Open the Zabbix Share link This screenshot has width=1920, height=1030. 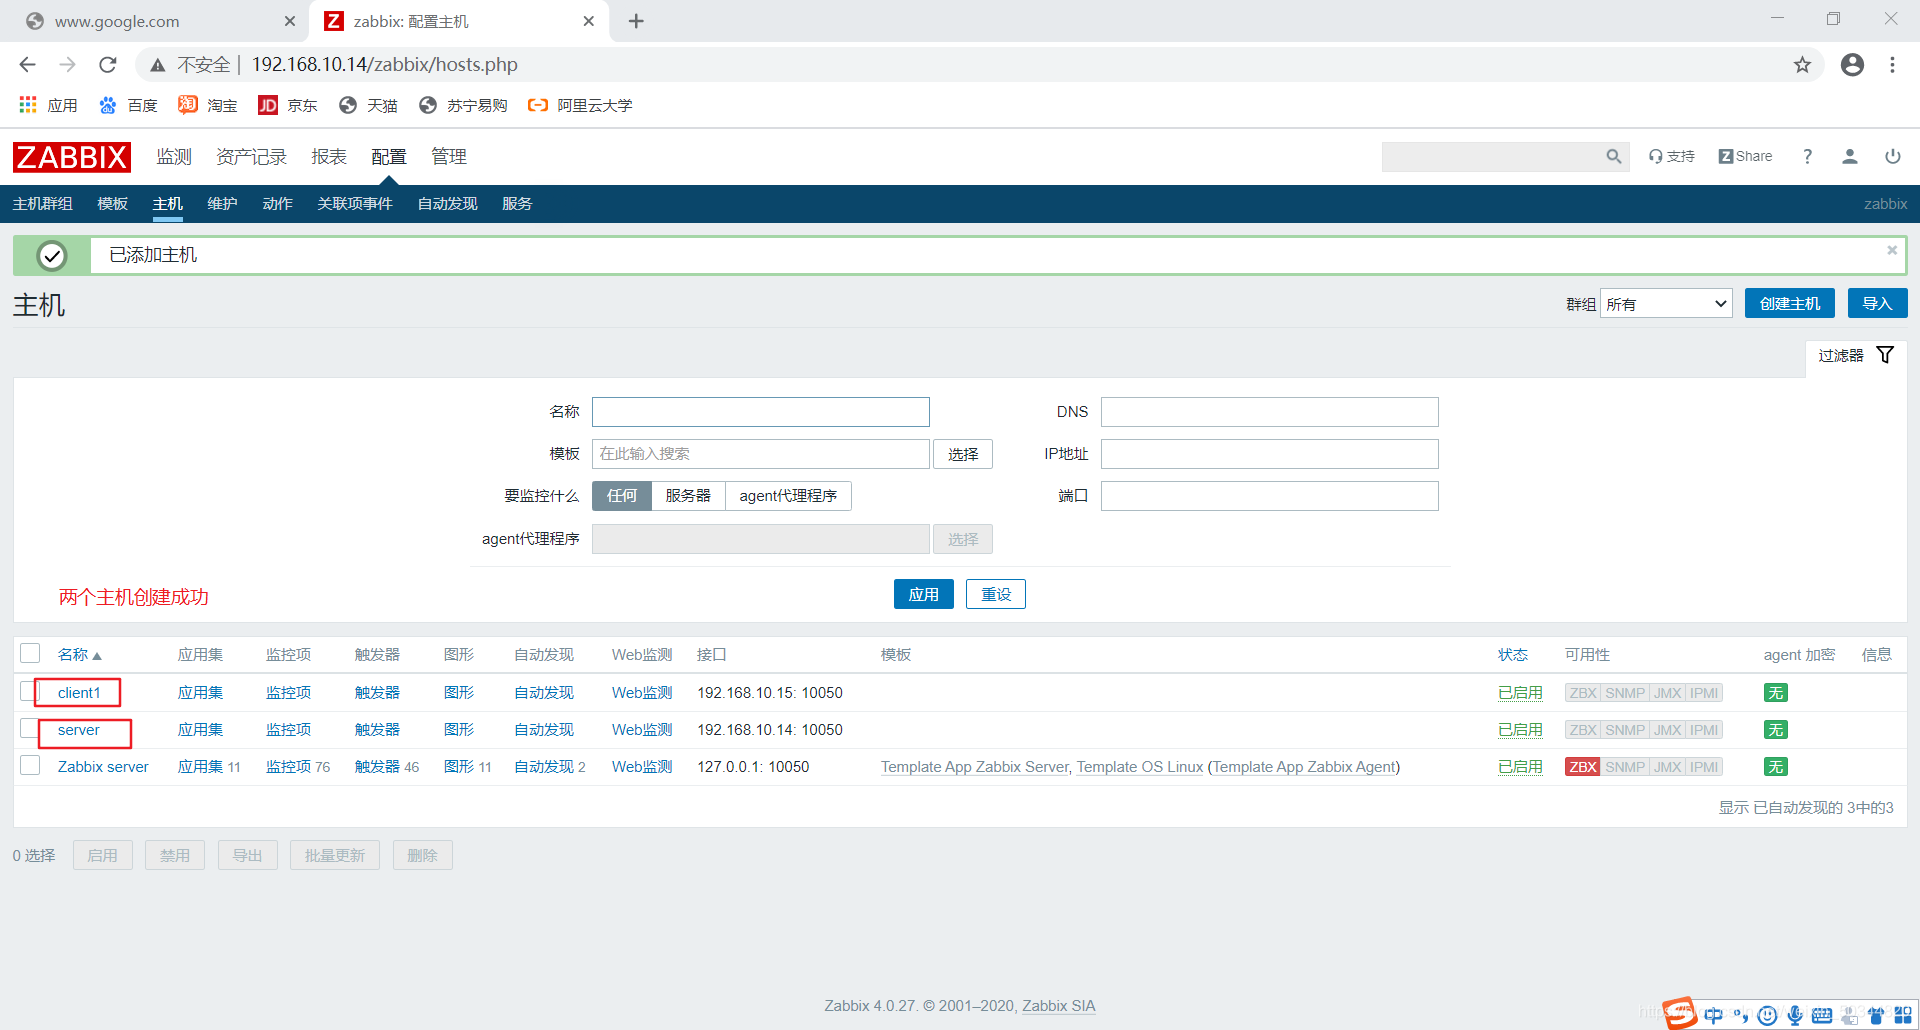click(x=1745, y=156)
